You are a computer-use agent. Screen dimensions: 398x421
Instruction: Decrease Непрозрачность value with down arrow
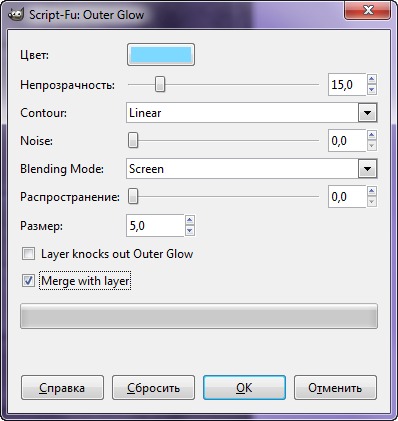pos(372,89)
